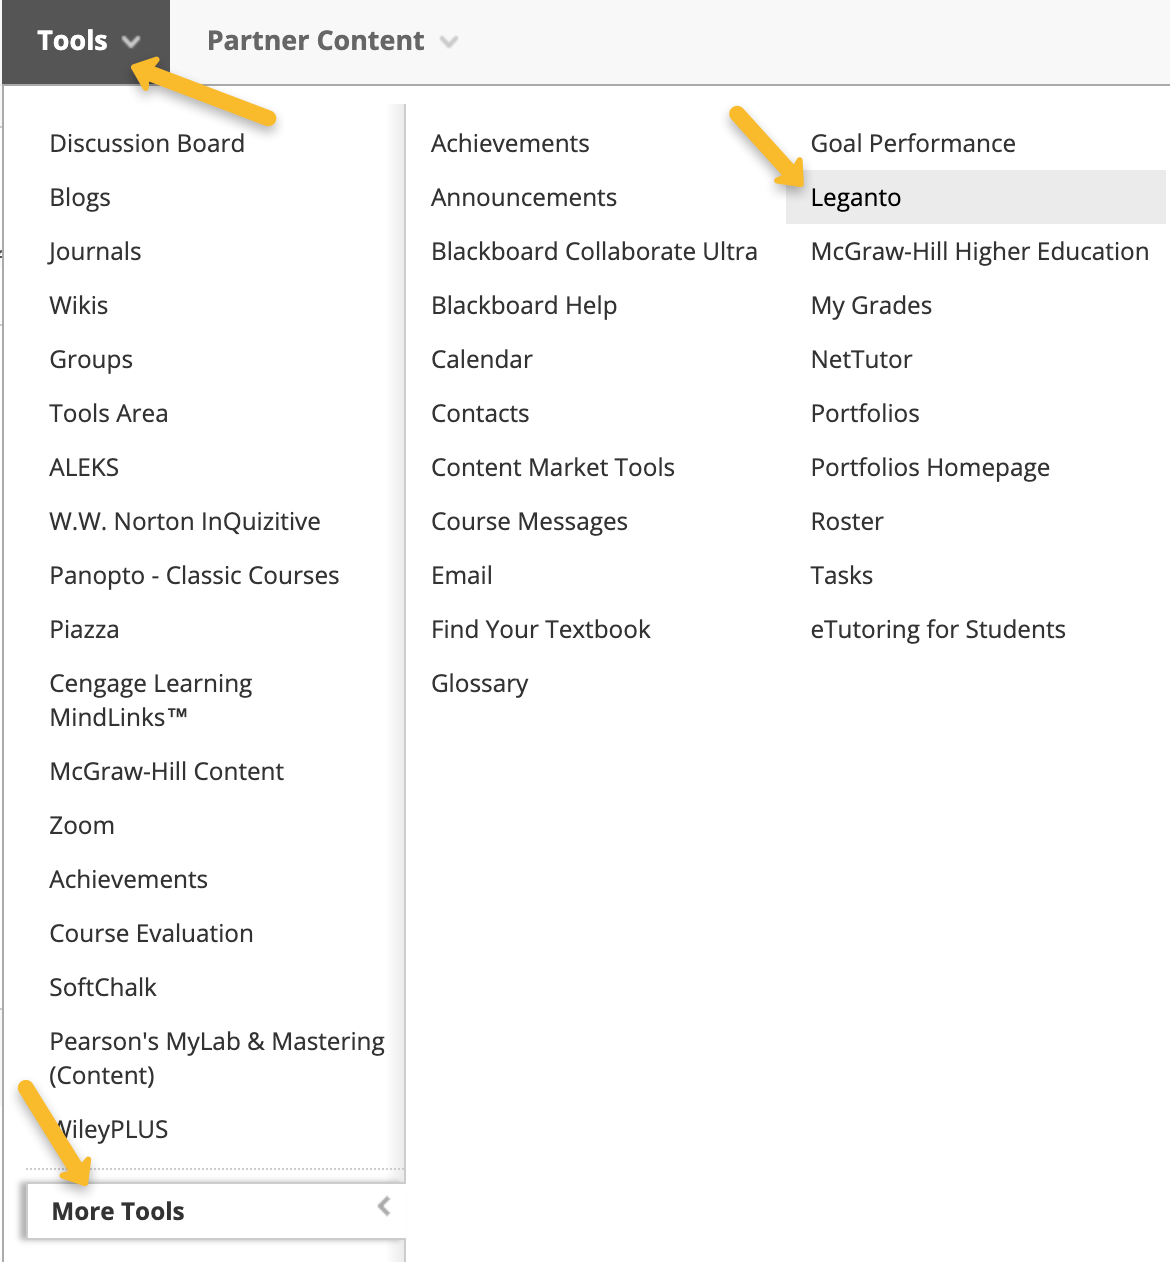The height and width of the screenshot is (1262, 1170).
Task: Select Email tool
Action: pyautogui.click(x=462, y=575)
